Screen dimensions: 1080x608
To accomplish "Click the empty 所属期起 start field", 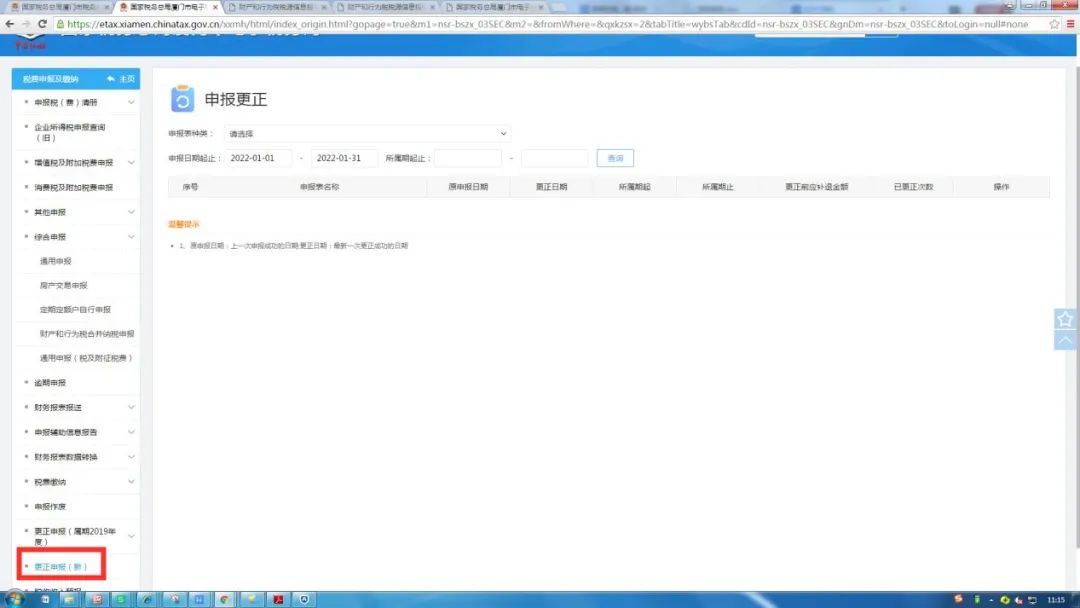I will click(468, 158).
